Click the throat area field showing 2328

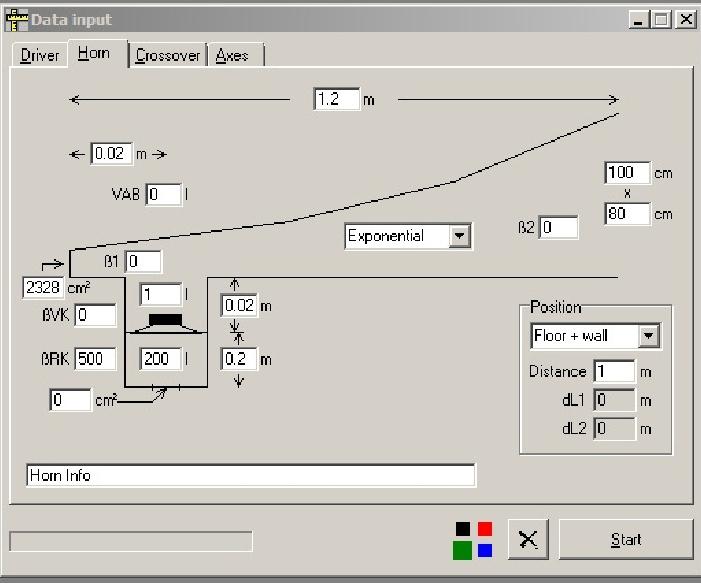point(43,287)
